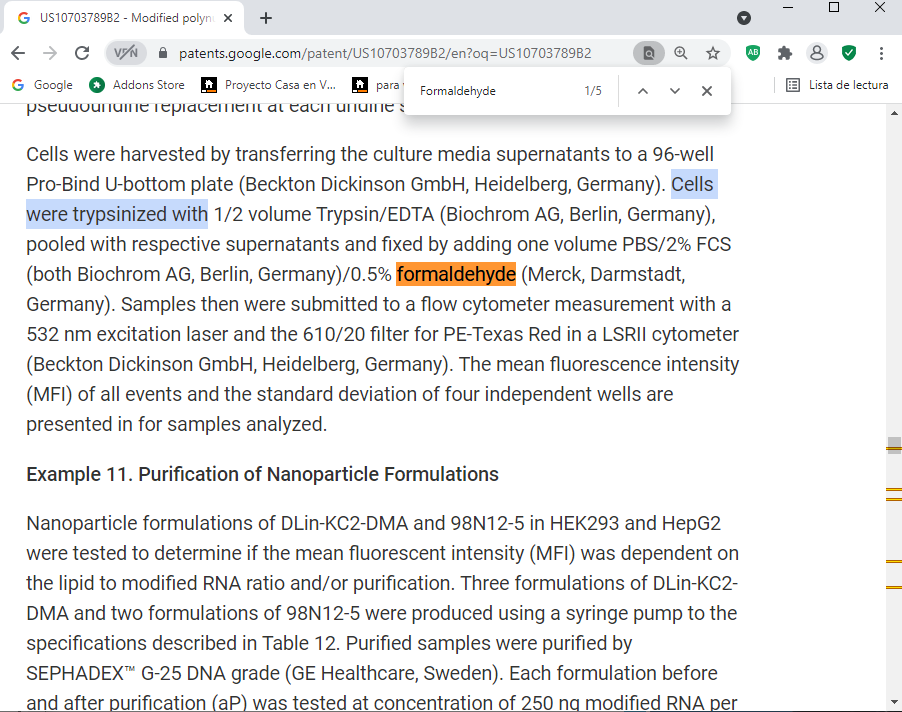Open the zoom magnifier in address bar
902x712 pixels.
[681, 53]
